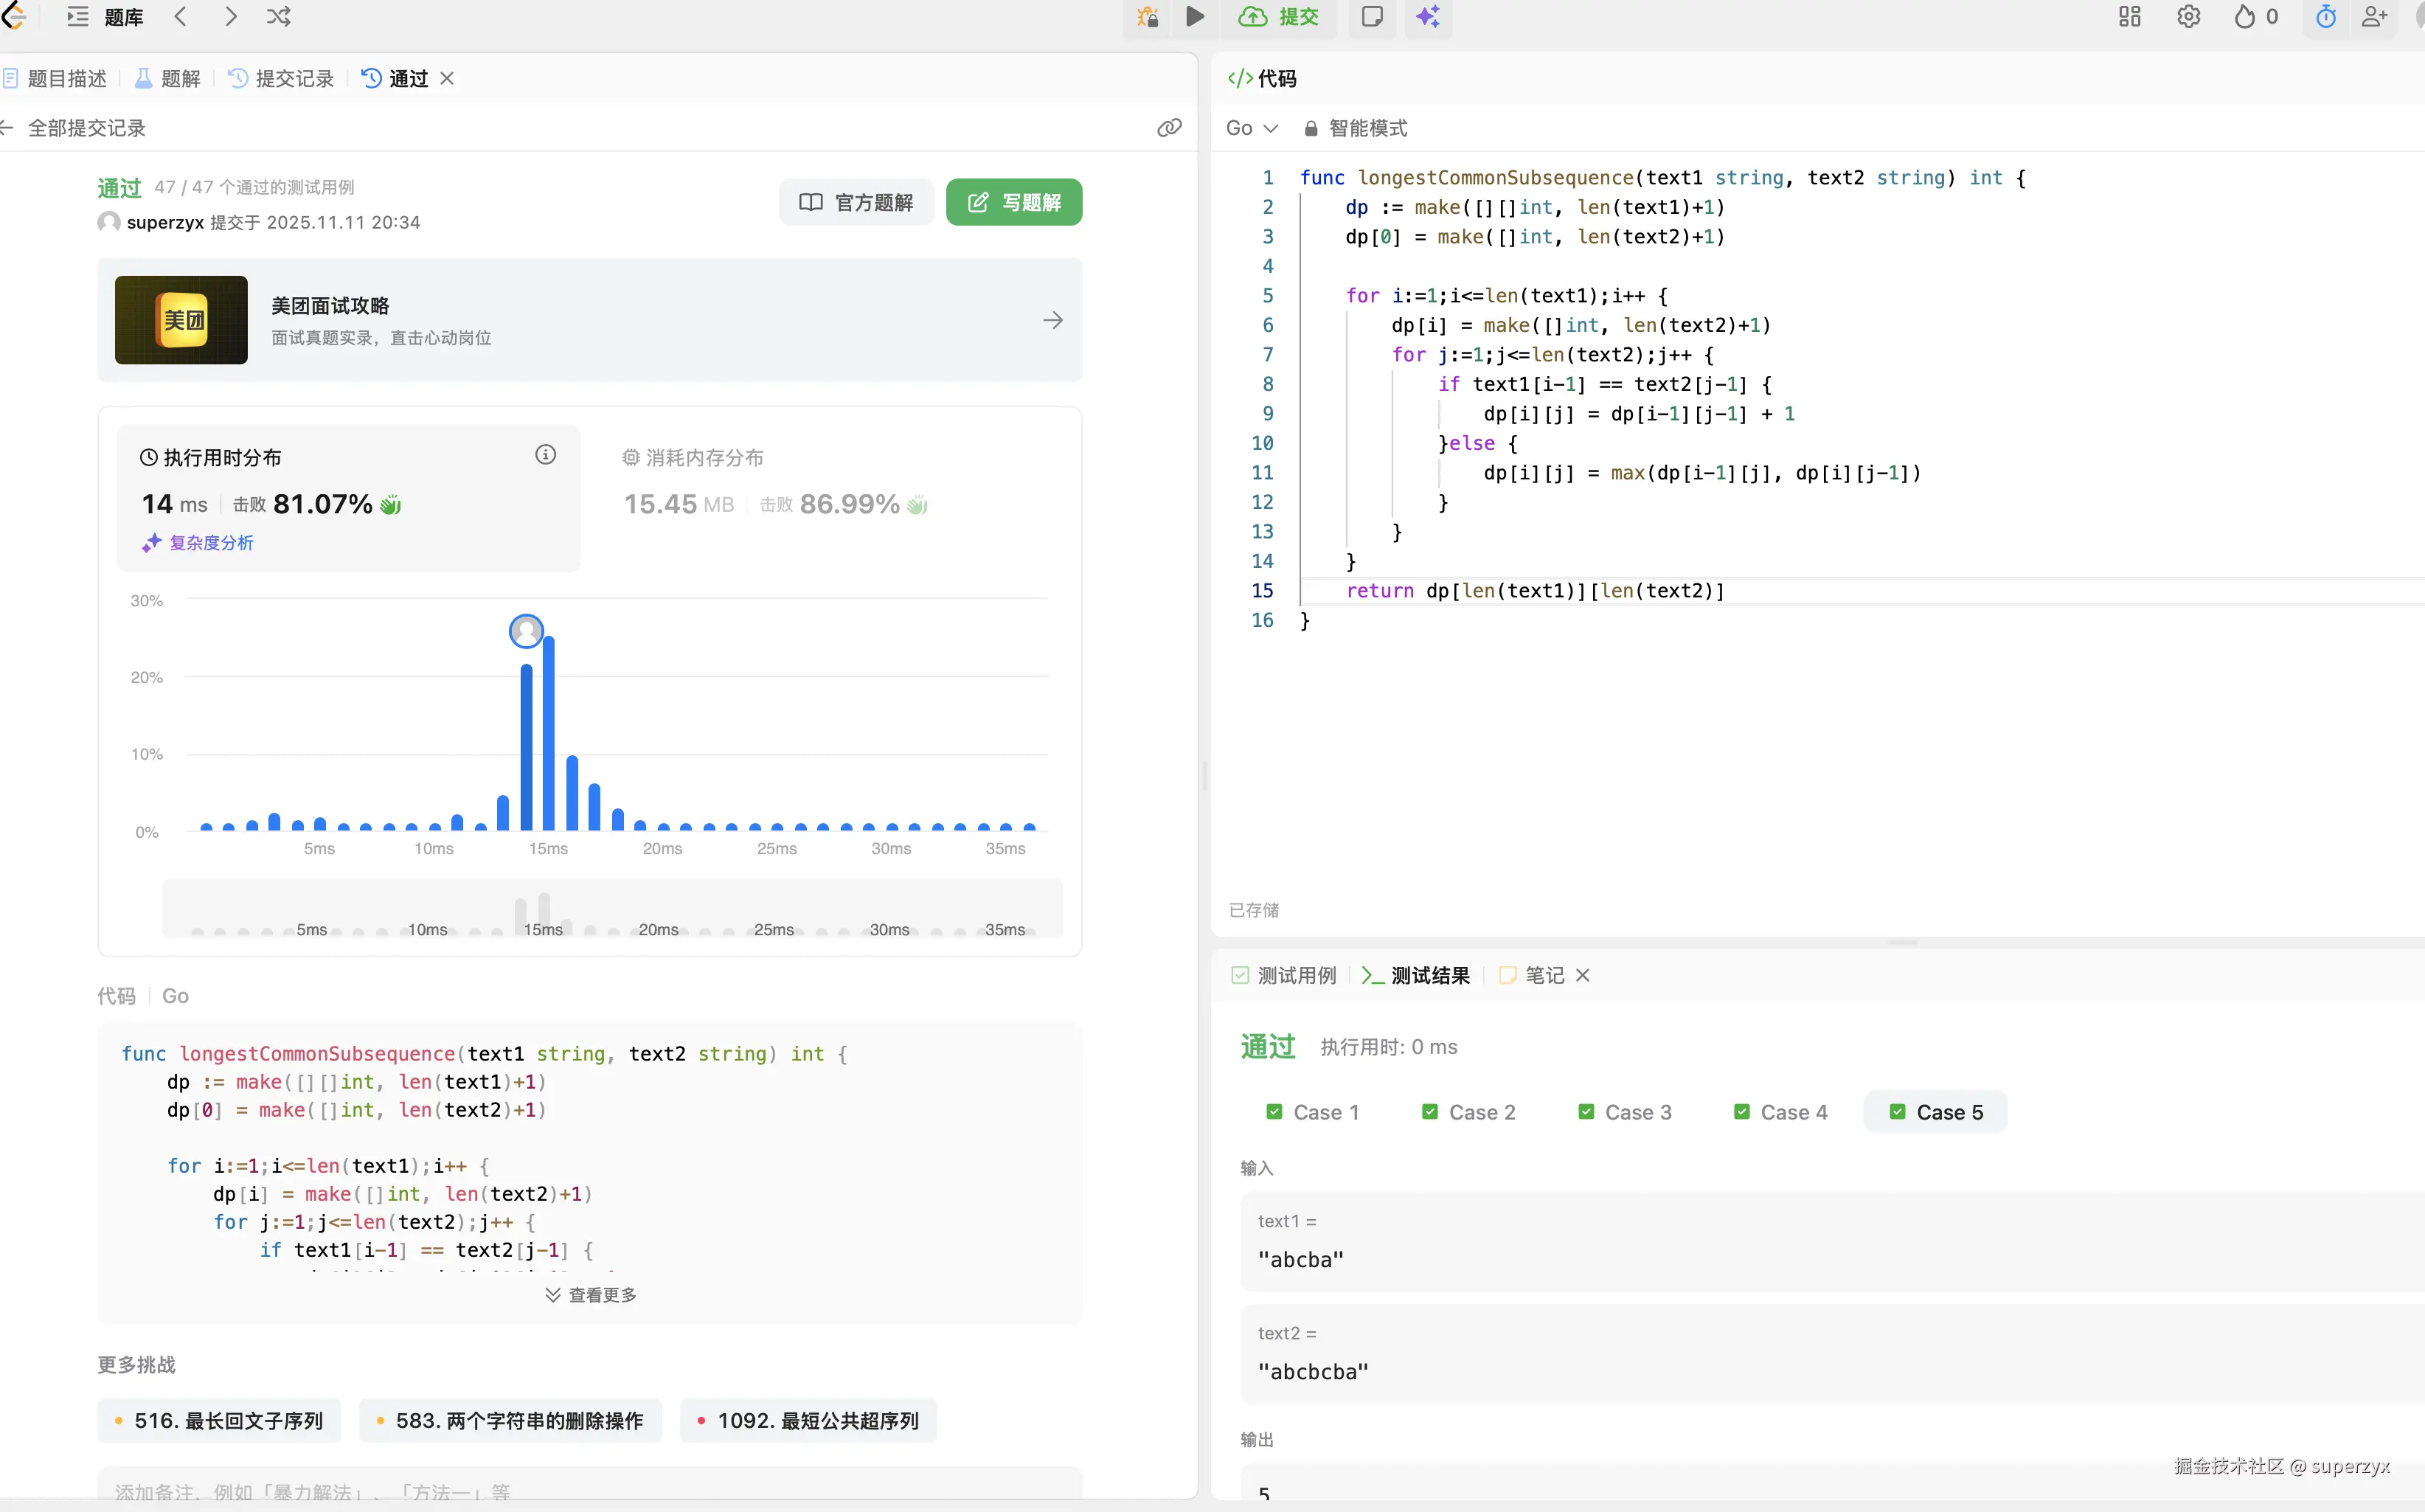Click the run code play icon
The image size is (2425, 1512).
point(1195,17)
